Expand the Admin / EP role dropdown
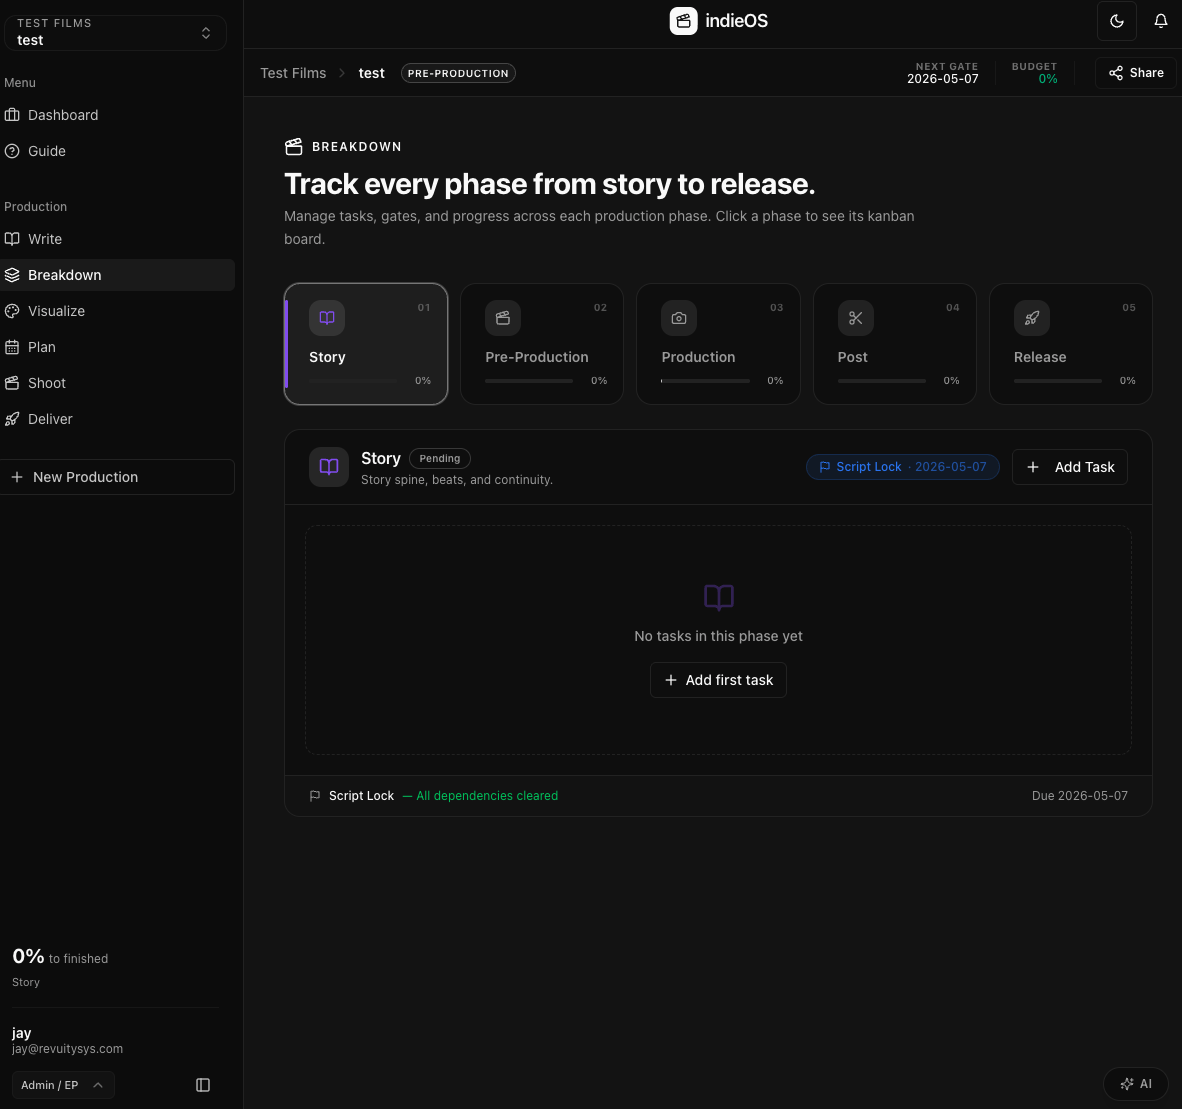 [63, 1085]
